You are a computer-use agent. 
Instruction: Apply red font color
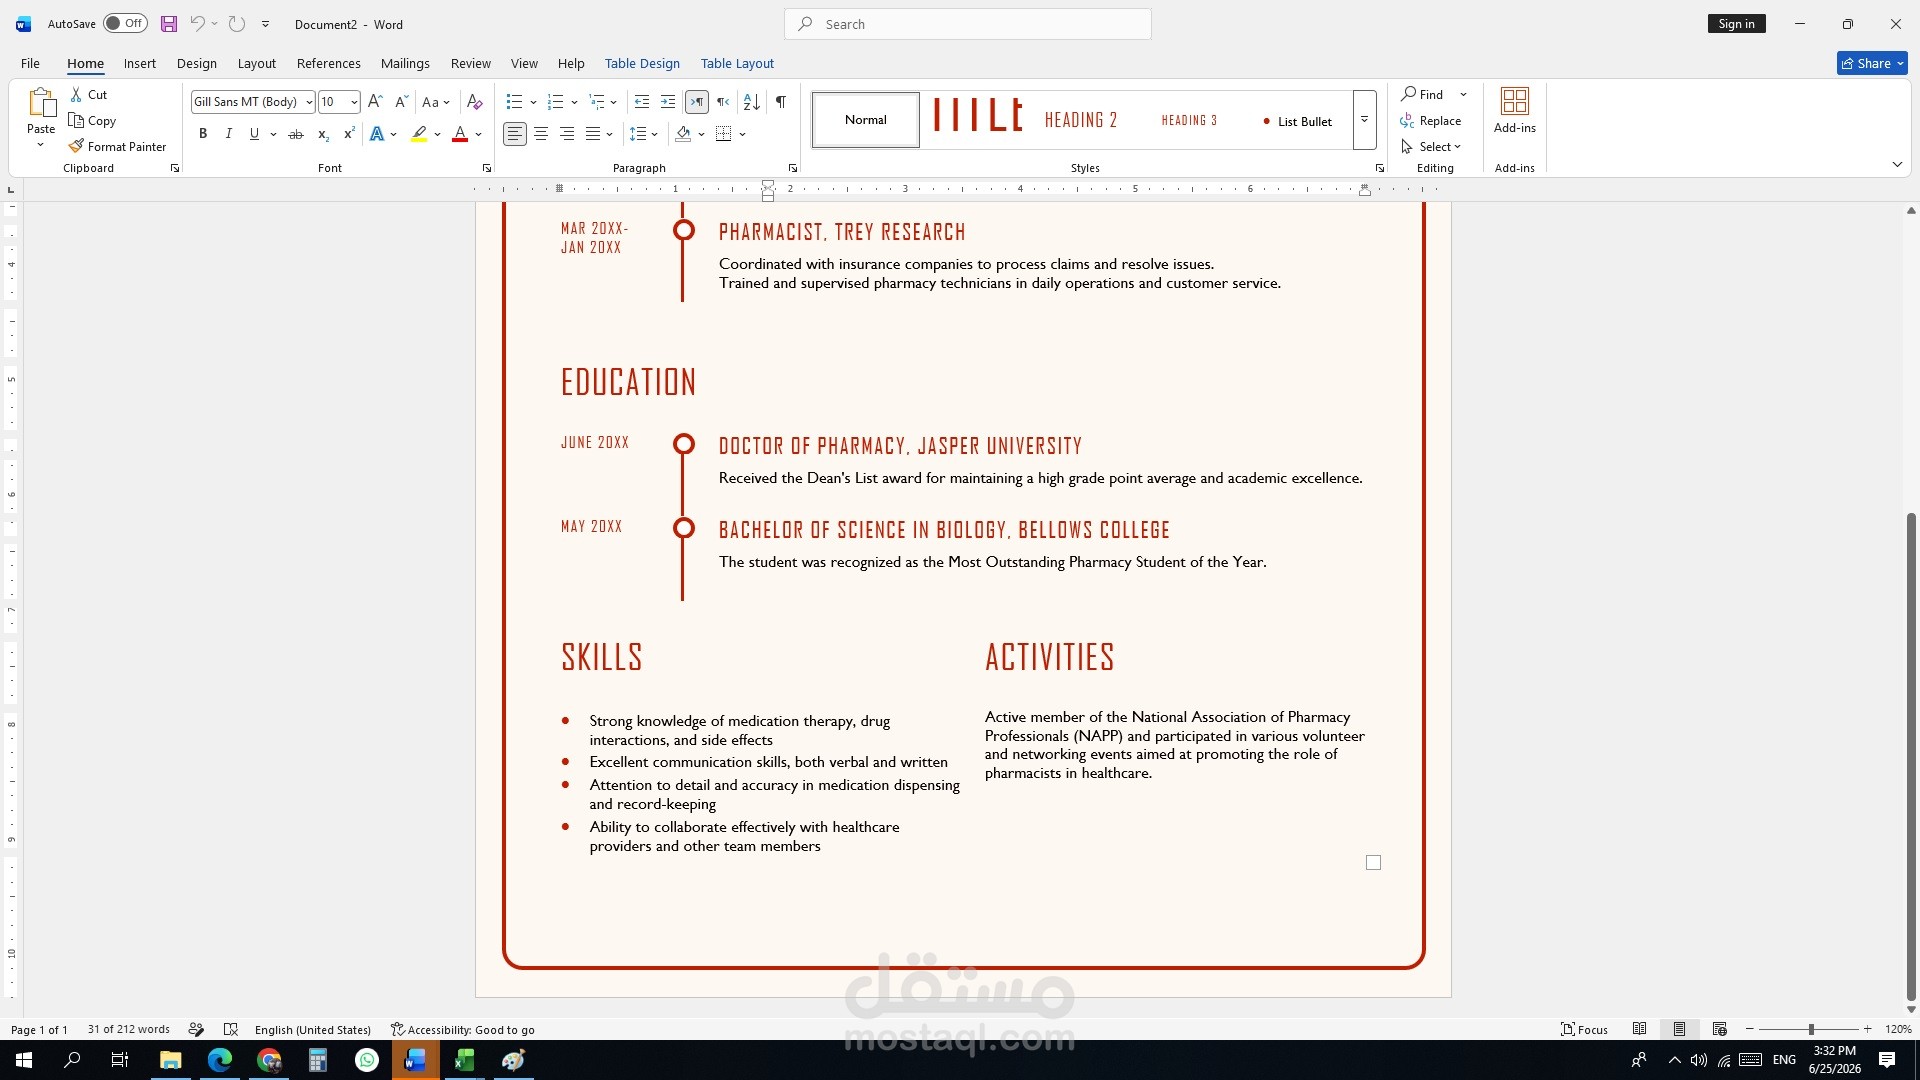[x=460, y=134]
